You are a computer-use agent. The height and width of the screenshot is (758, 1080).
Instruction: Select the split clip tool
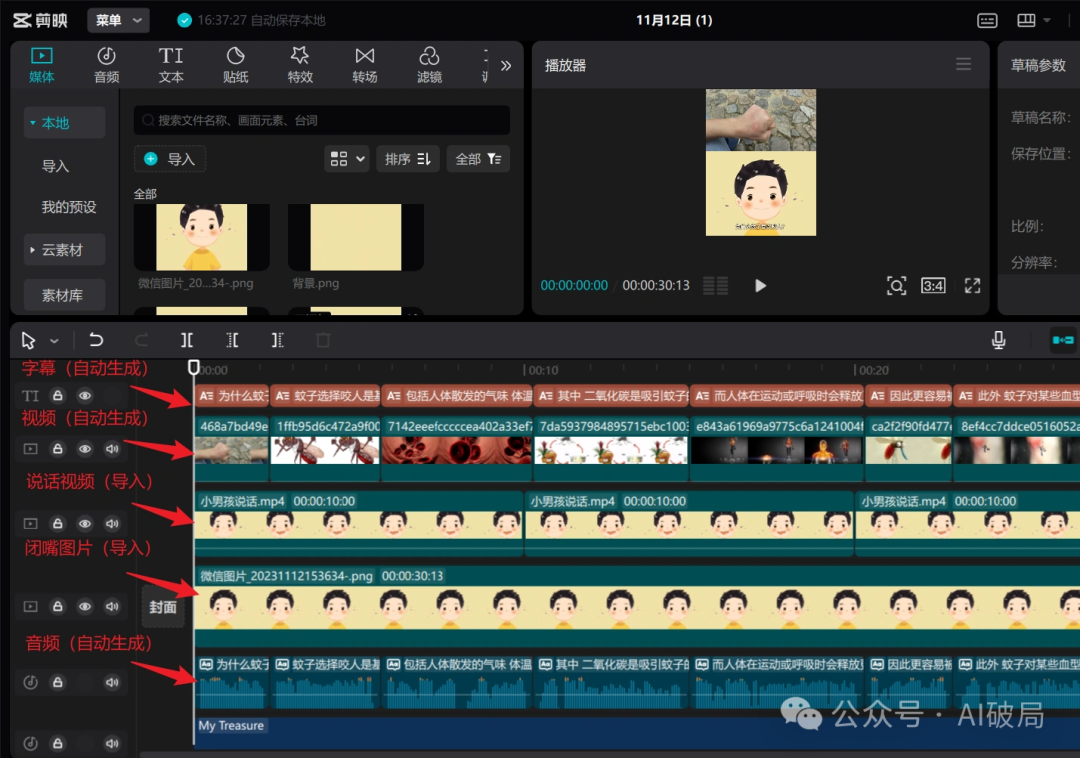click(x=187, y=339)
